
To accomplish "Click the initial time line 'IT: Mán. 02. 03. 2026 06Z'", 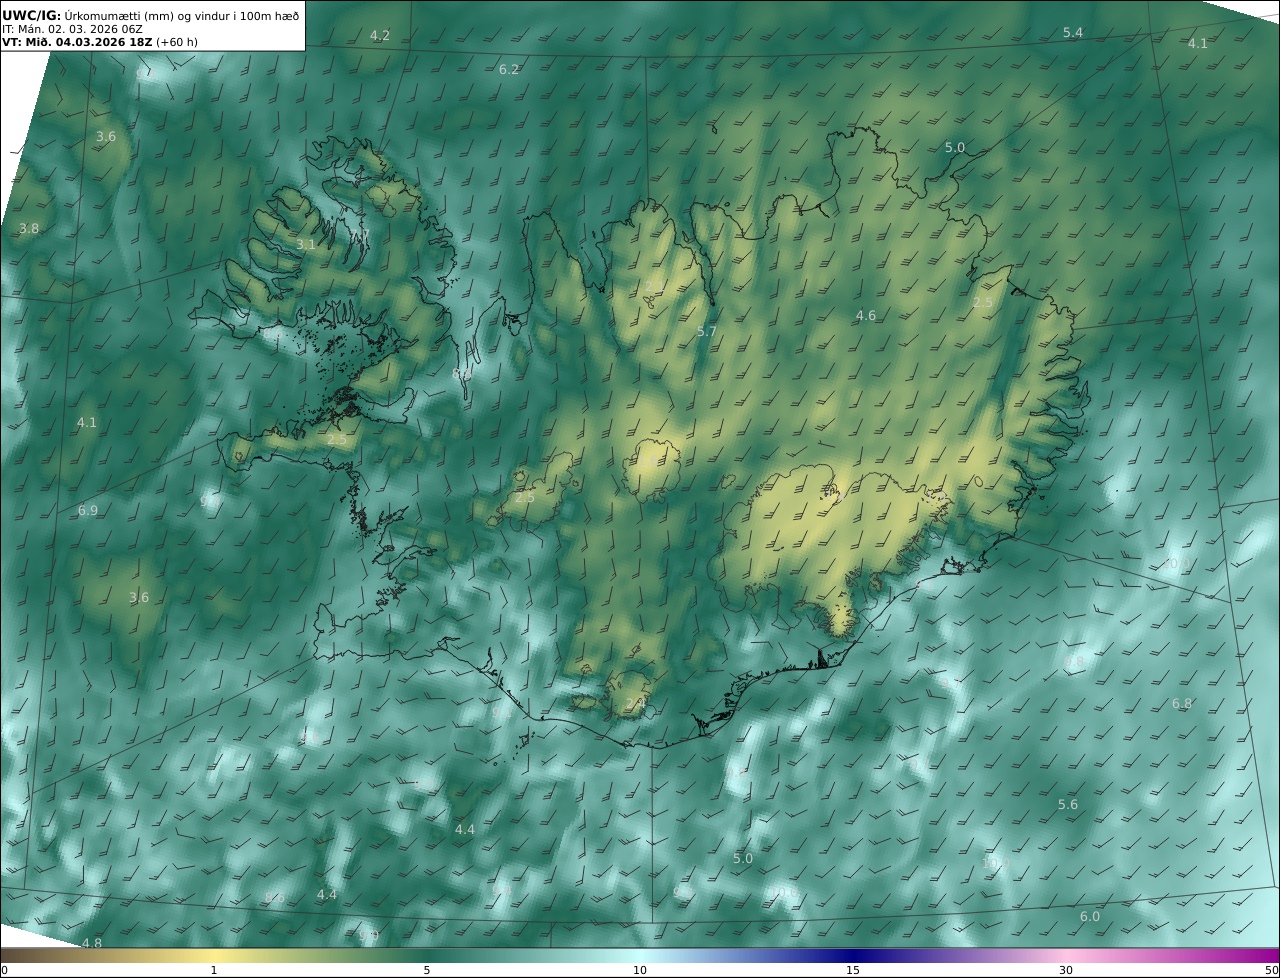I will coord(71,29).
